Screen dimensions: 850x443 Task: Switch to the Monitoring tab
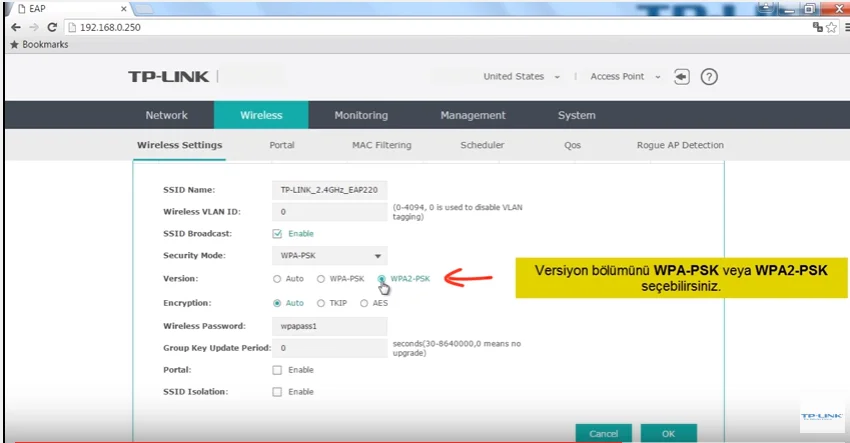pyautogui.click(x=360, y=115)
